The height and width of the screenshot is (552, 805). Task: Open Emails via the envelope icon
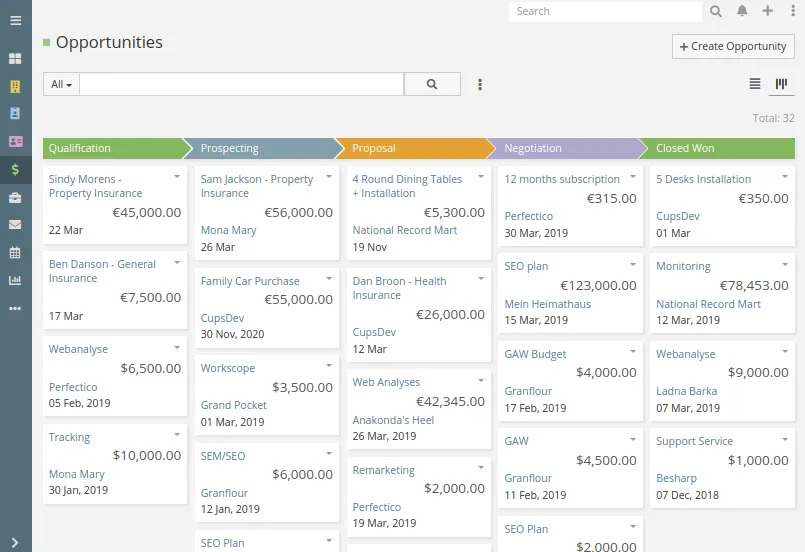coord(15,224)
